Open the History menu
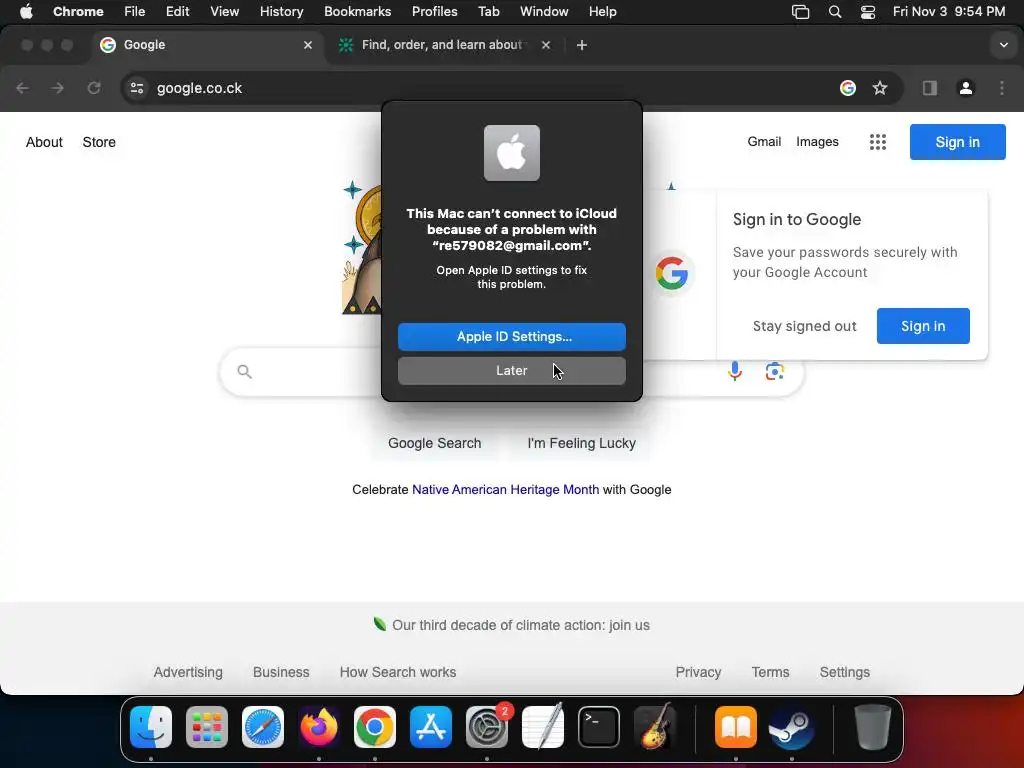 (x=281, y=12)
